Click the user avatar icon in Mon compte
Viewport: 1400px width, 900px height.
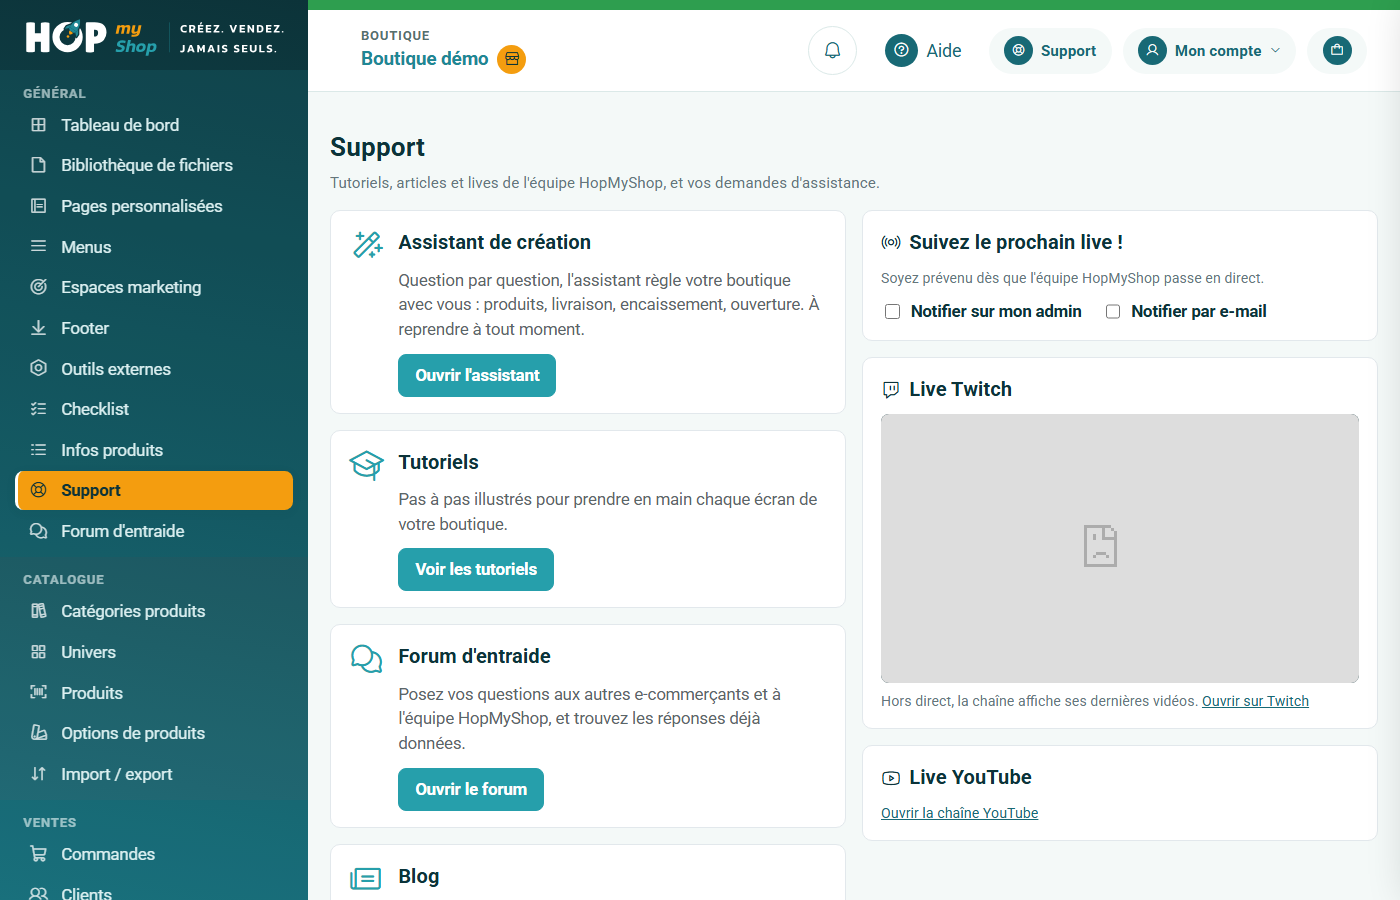(1152, 50)
